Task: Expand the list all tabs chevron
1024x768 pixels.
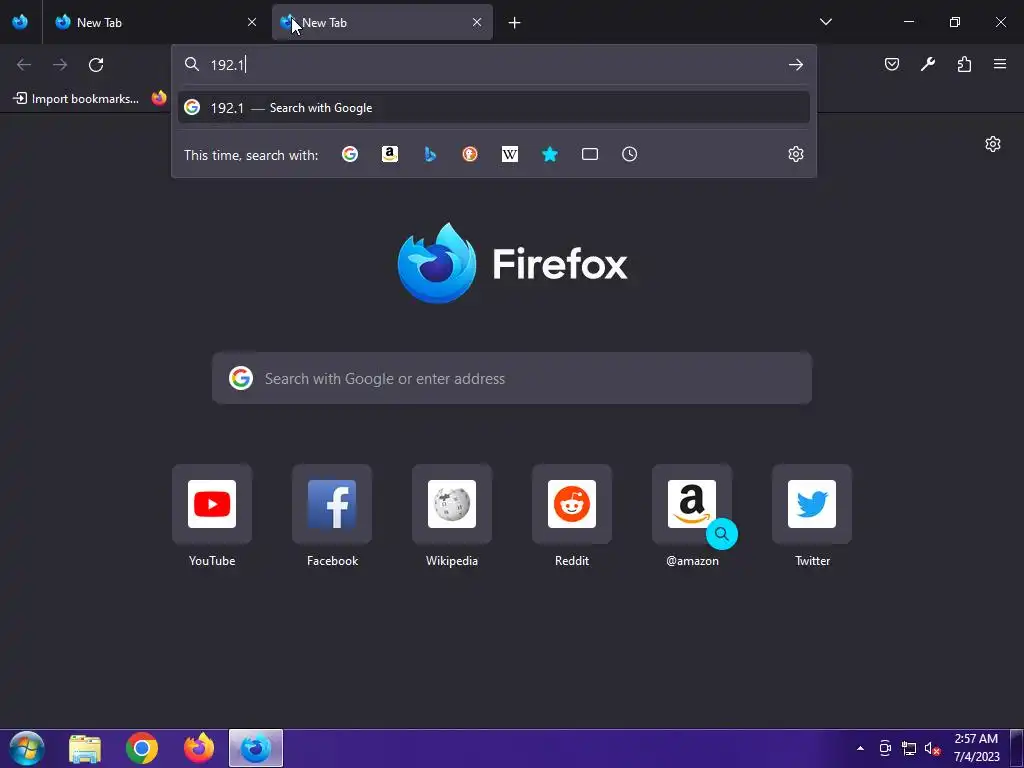Action: pos(825,22)
